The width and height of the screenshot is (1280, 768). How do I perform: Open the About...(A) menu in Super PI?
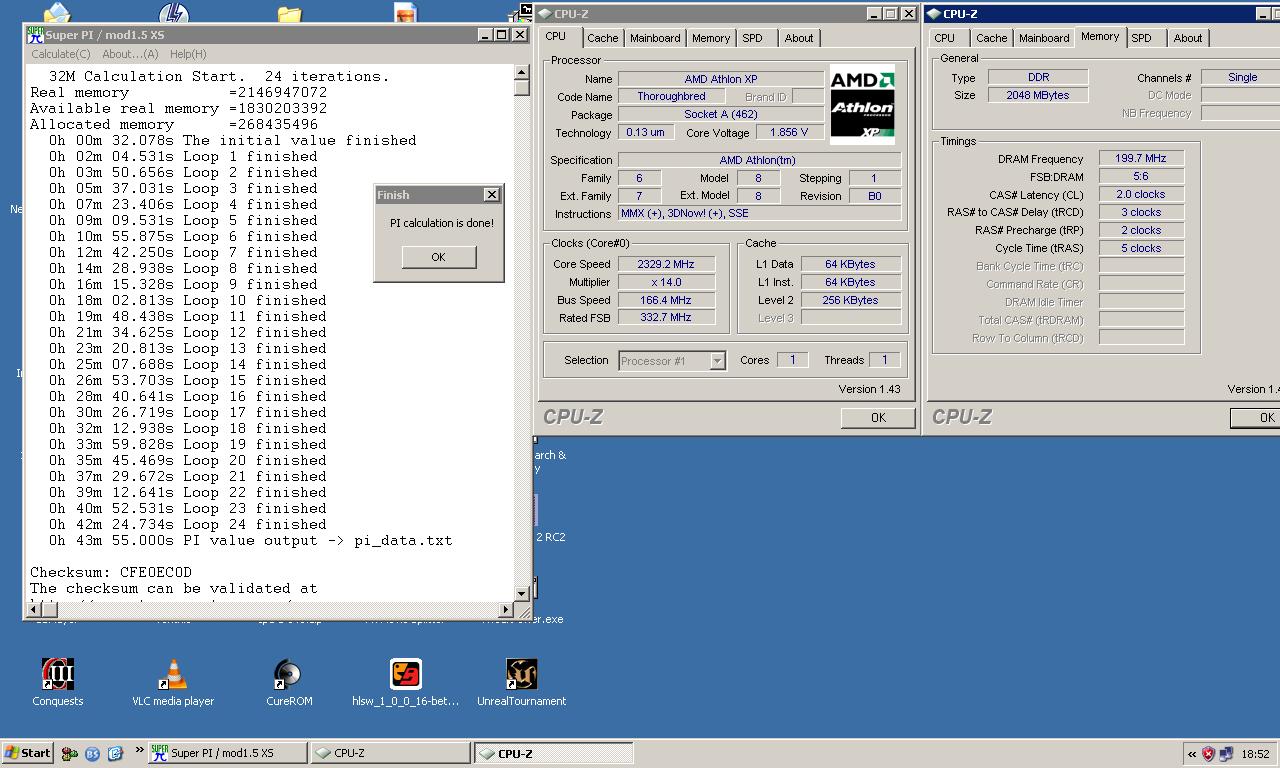pos(130,54)
